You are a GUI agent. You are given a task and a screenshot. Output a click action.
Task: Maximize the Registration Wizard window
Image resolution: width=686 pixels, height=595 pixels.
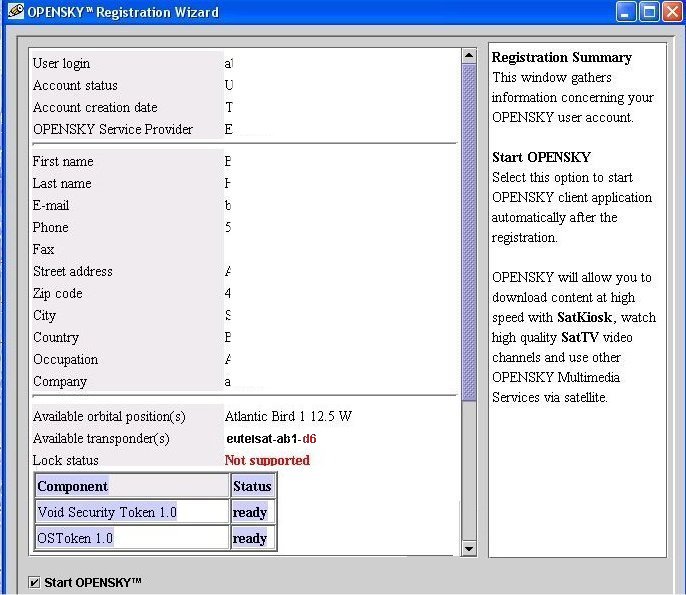click(649, 11)
